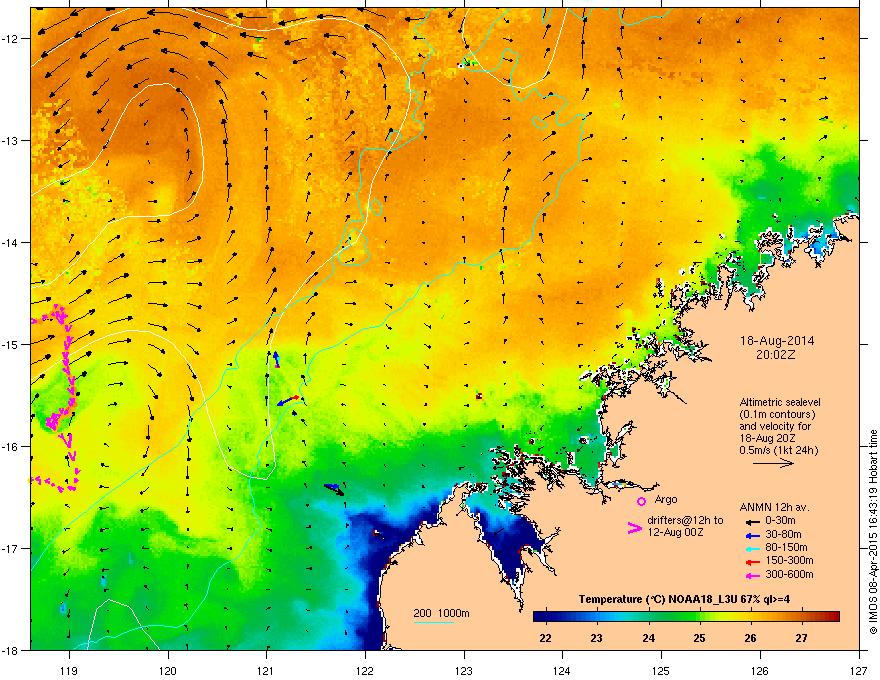
Task: Click the '200 1000m' depth contour label
Action: (441, 613)
